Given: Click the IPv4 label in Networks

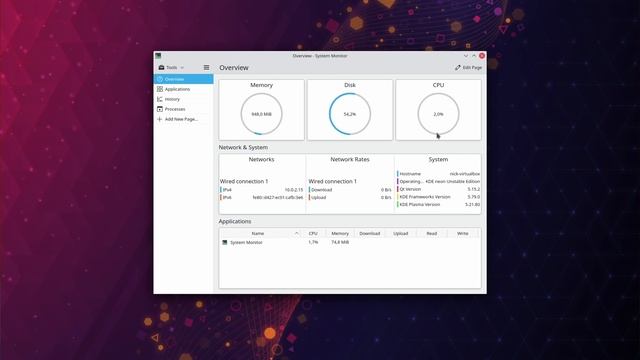Looking at the screenshot, I should pyautogui.click(x=227, y=190).
